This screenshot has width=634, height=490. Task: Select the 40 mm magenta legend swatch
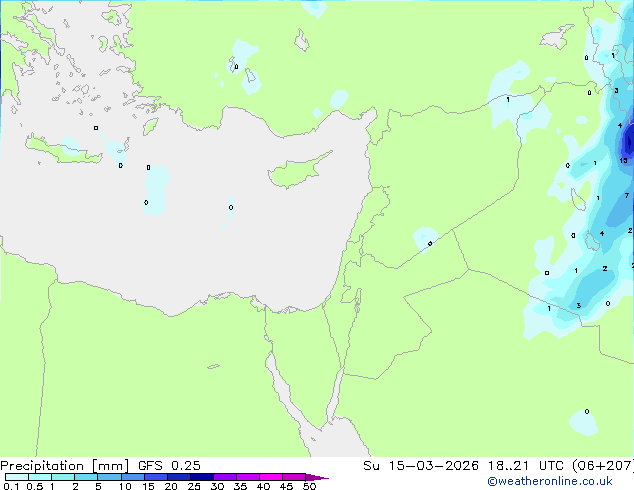(271, 477)
